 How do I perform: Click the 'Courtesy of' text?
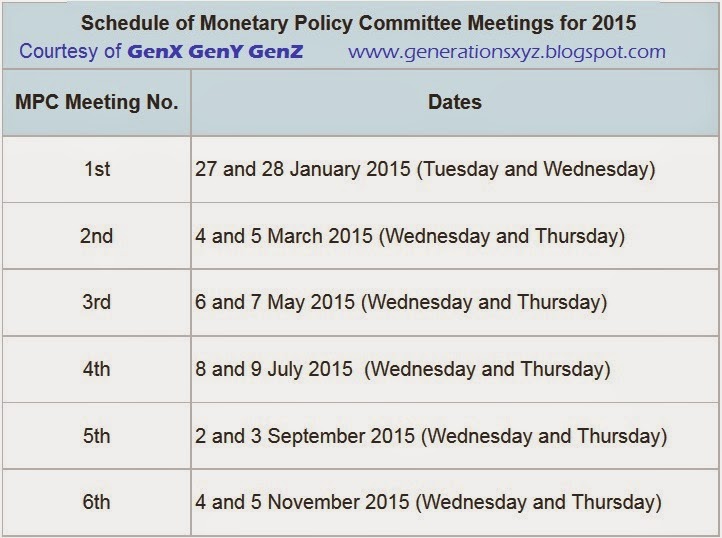coord(70,51)
